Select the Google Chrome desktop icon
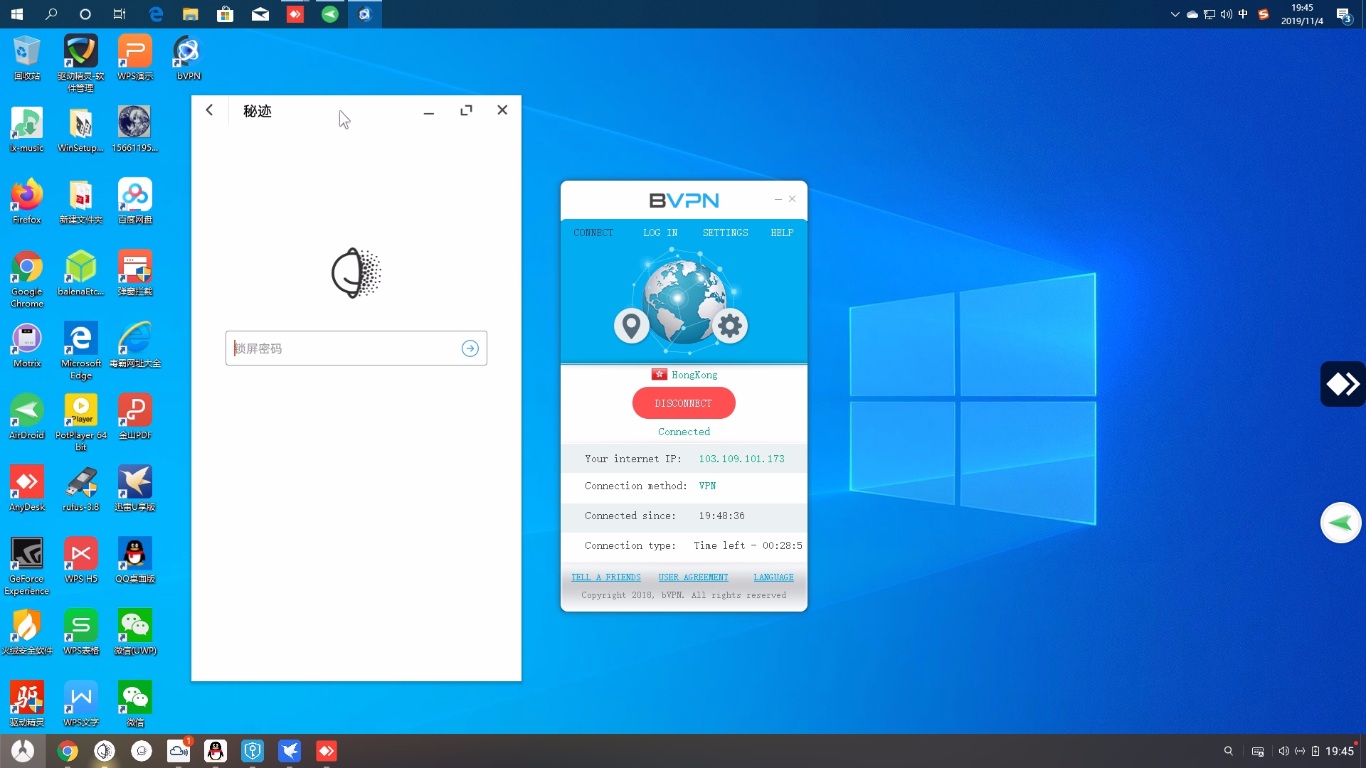 (x=27, y=278)
